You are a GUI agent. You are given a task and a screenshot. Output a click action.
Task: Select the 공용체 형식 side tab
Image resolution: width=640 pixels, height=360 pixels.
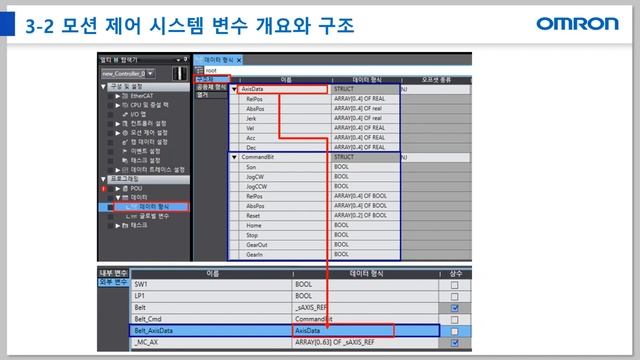pos(211,87)
